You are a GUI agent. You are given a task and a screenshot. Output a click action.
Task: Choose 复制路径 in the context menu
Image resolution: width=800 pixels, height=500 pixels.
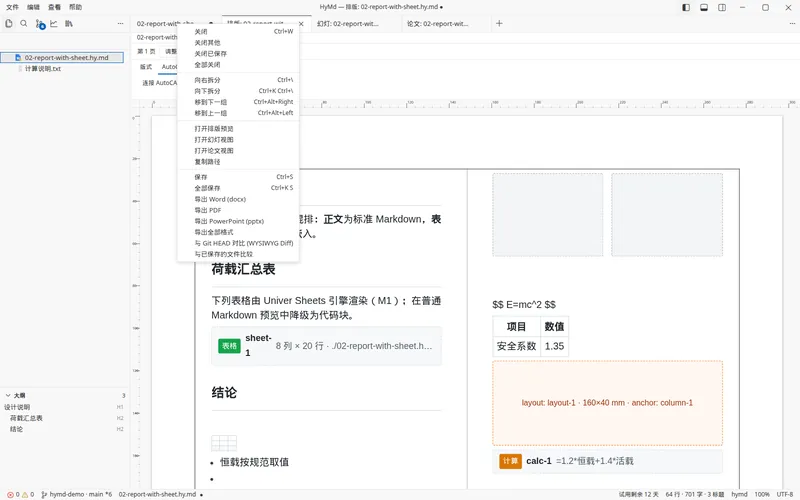tap(238, 162)
